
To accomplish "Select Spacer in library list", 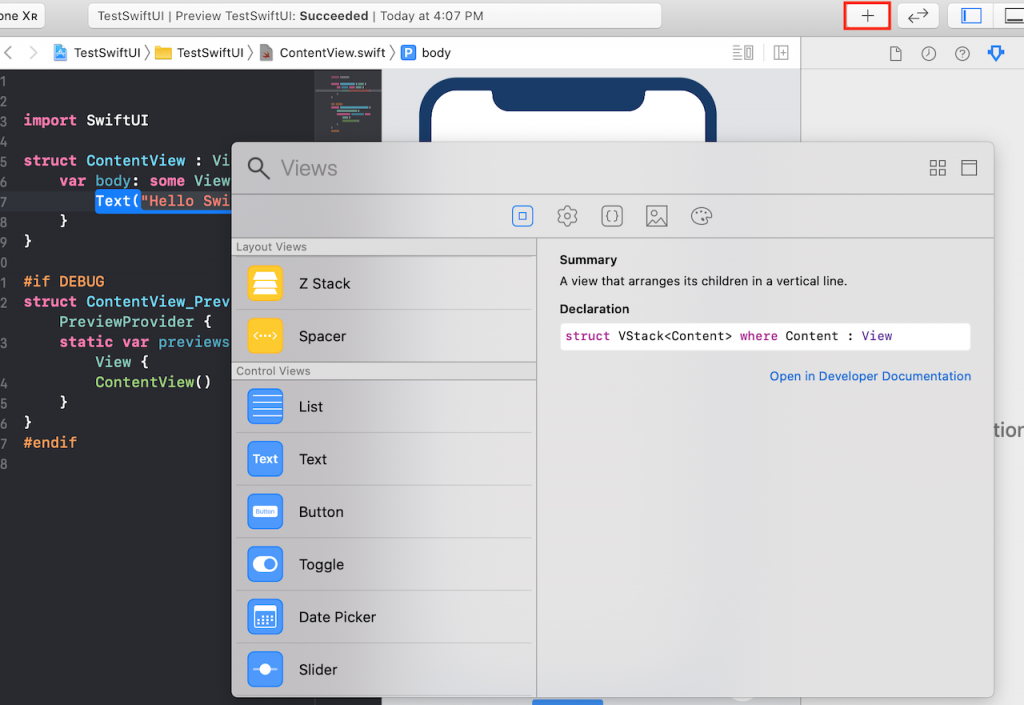I will click(x=384, y=336).
